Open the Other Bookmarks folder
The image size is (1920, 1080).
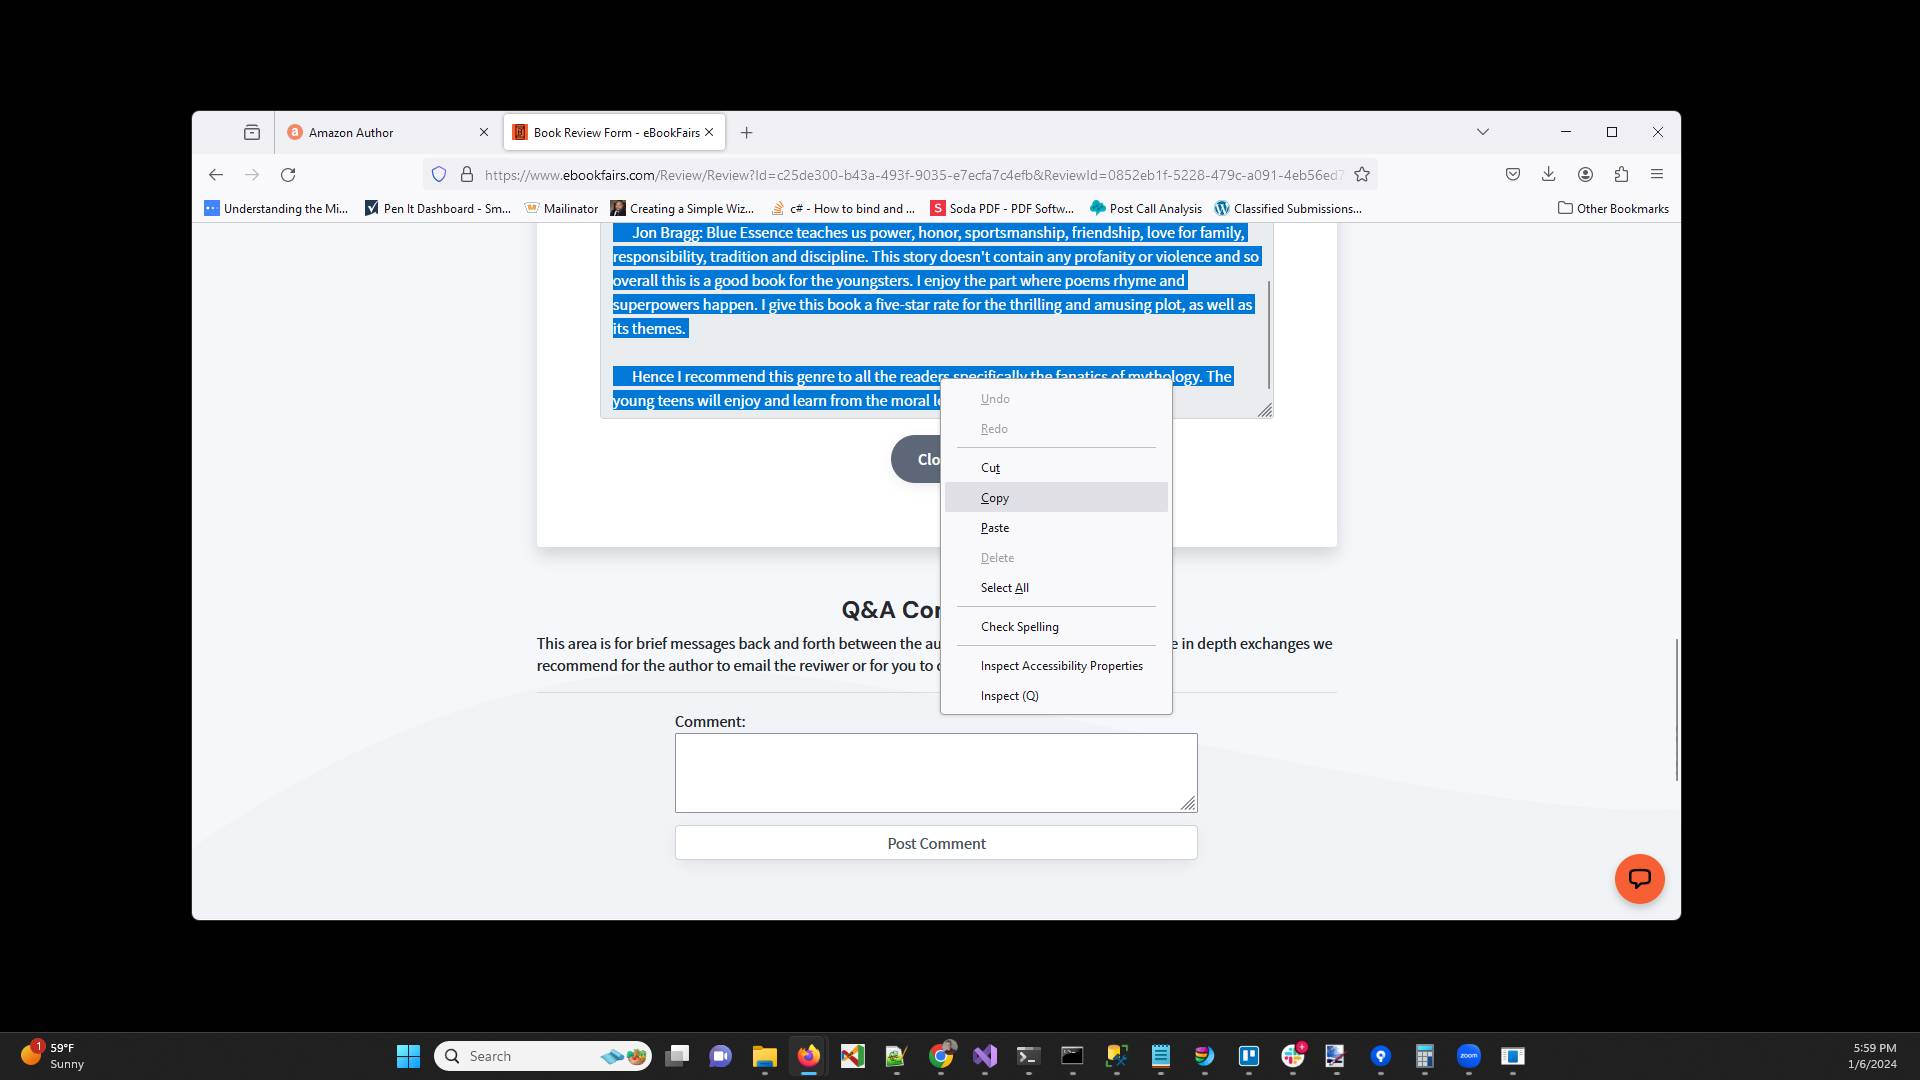pyautogui.click(x=1612, y=208)
